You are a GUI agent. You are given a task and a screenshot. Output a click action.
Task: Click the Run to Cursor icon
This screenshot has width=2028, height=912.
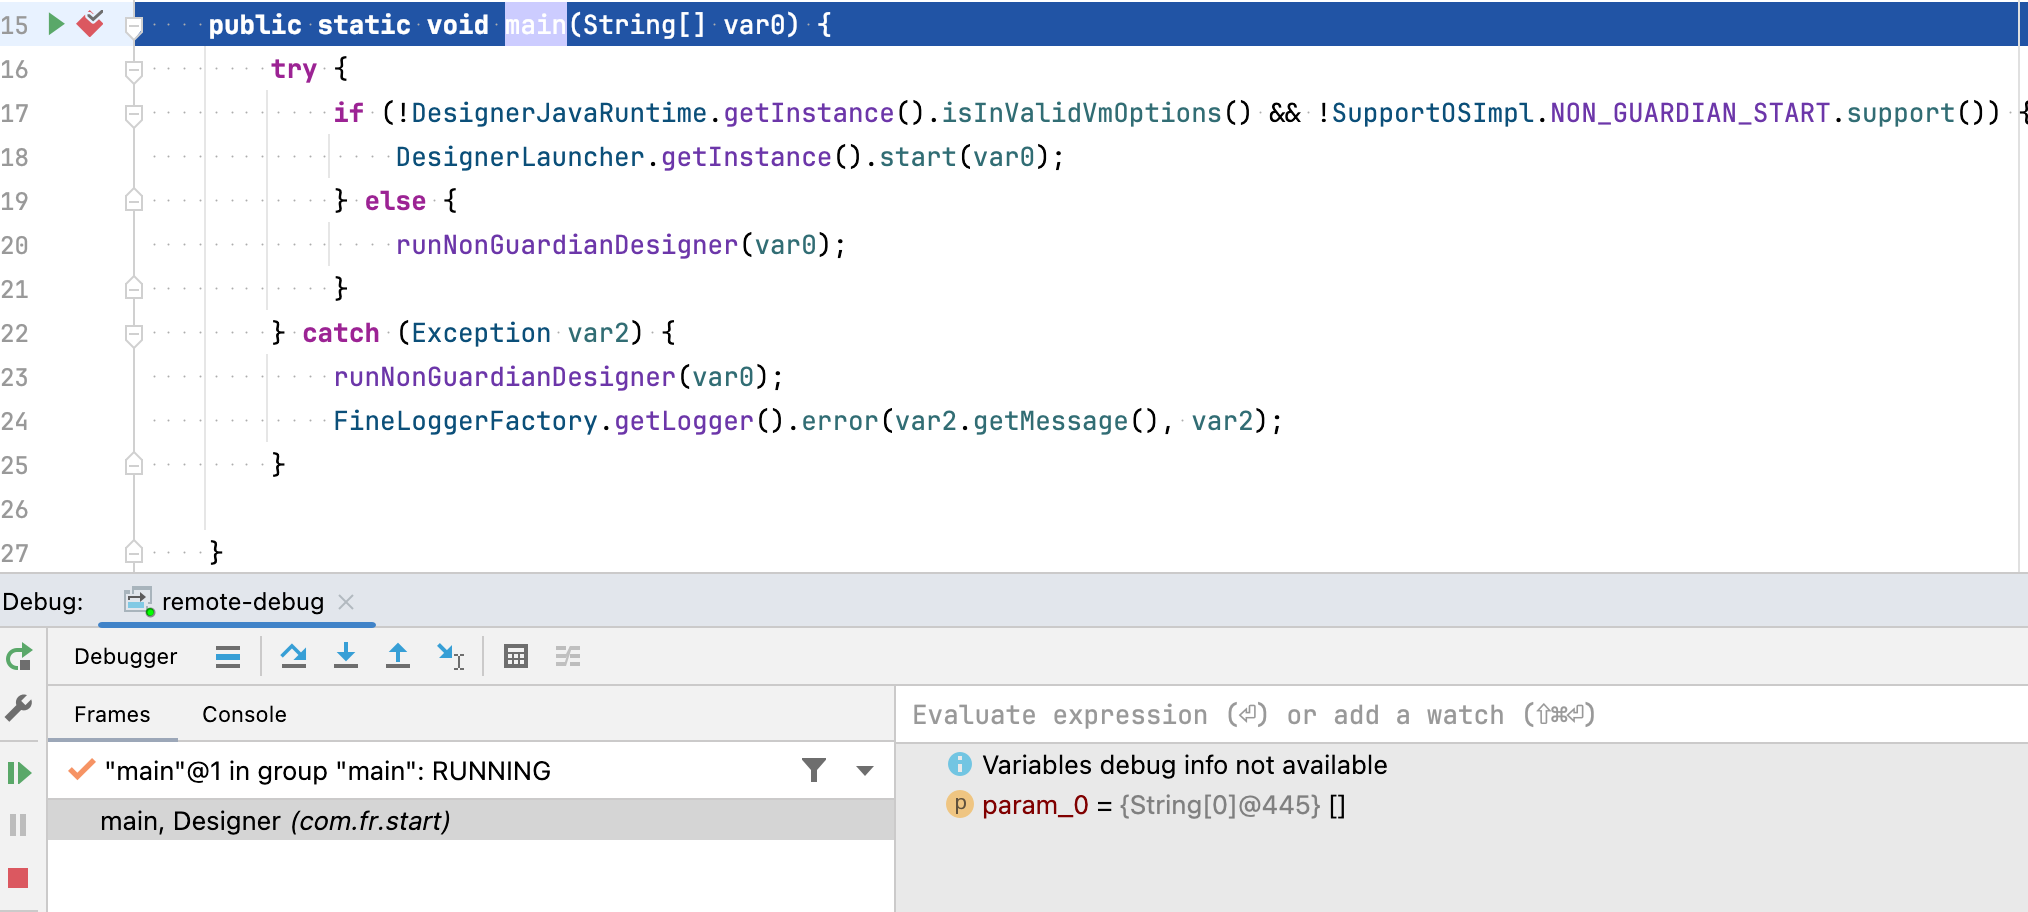click(451, 656)
